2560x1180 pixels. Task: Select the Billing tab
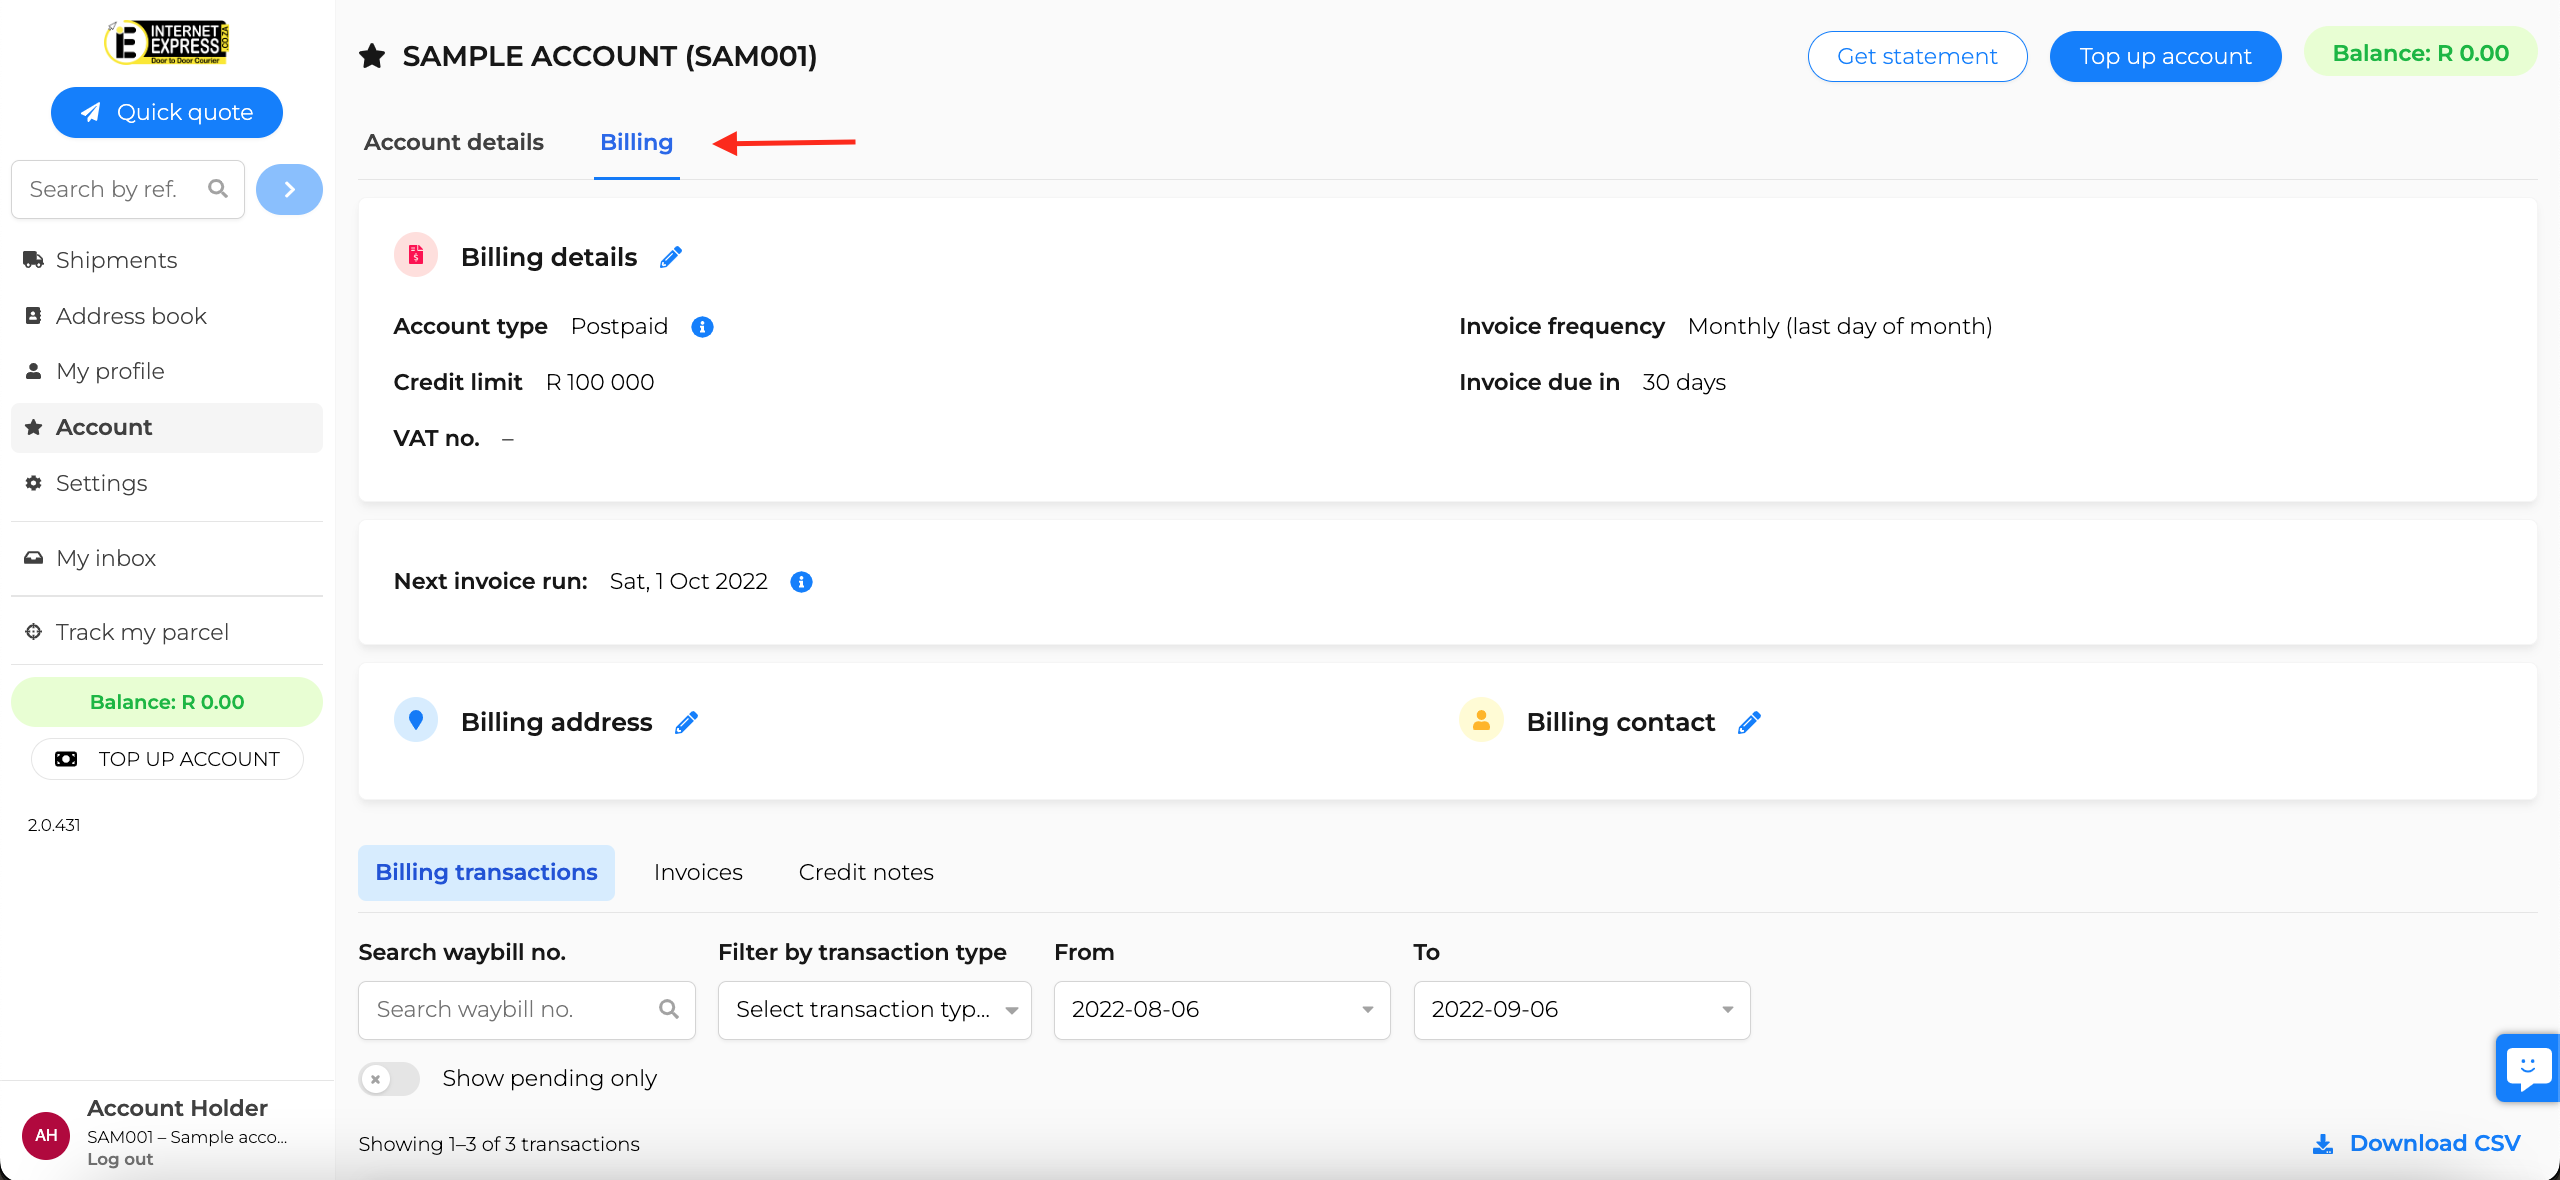coord(636,142)
